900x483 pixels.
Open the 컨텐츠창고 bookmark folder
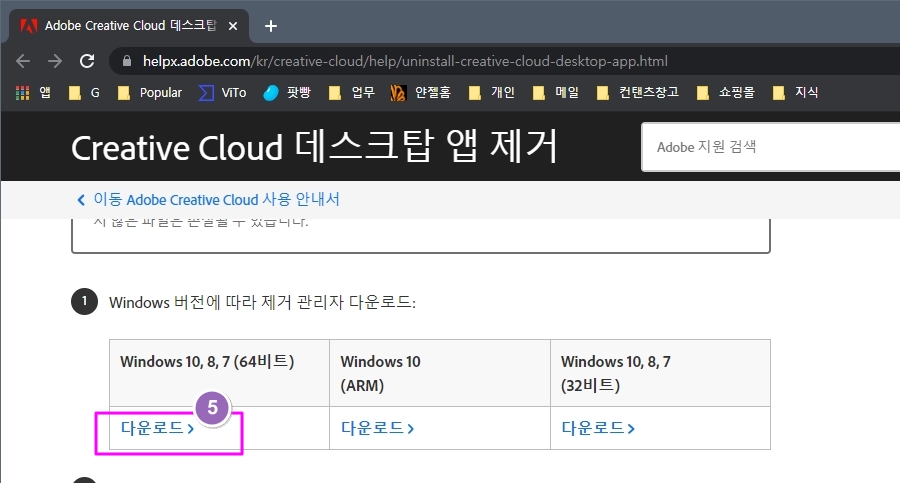(638, 92)
